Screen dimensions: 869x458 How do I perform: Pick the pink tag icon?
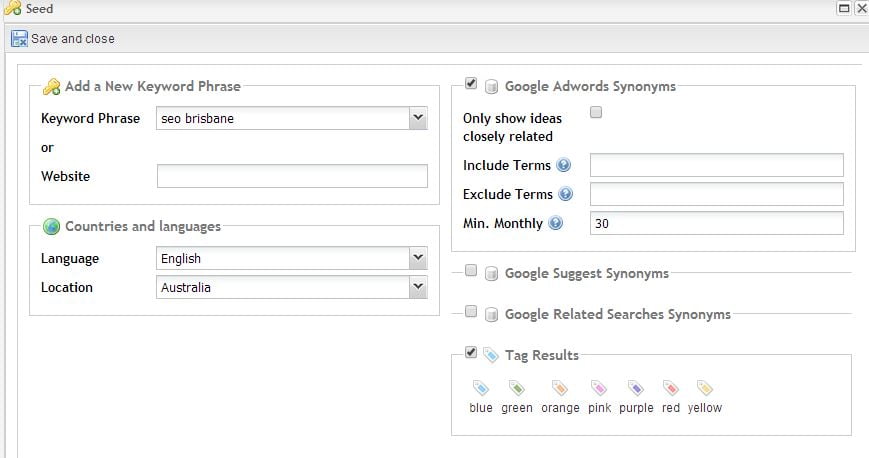point(599,388)
